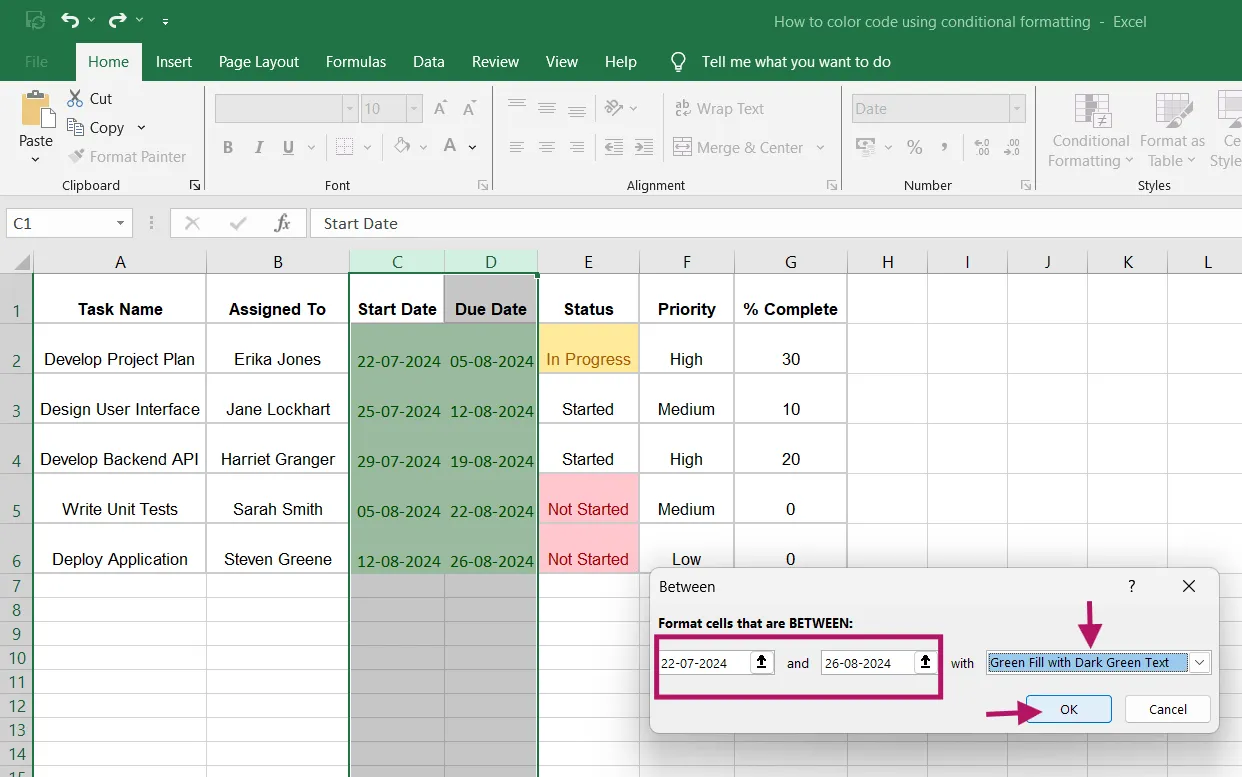Screen dimensions: 1242x777
Task: Open the Font Name dropdown
Action: point(349,109)
